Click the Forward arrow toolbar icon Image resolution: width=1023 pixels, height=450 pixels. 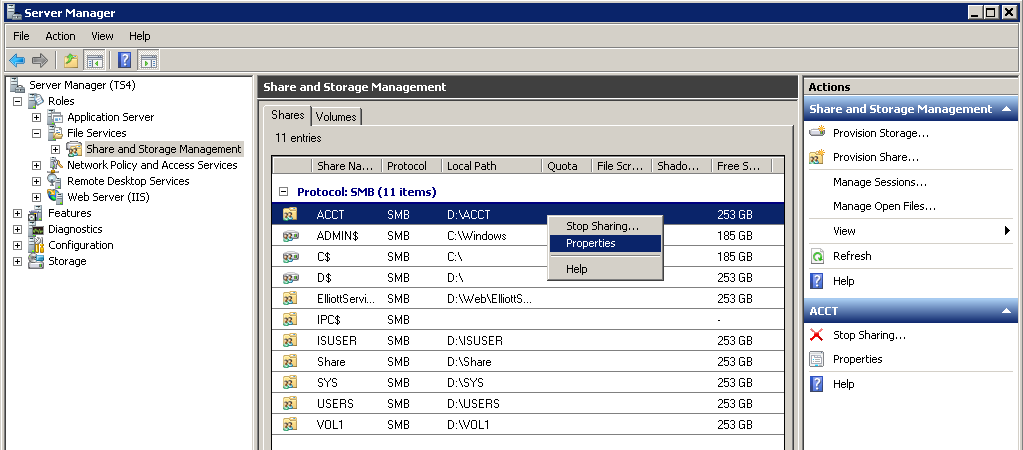tap(40, 61)
